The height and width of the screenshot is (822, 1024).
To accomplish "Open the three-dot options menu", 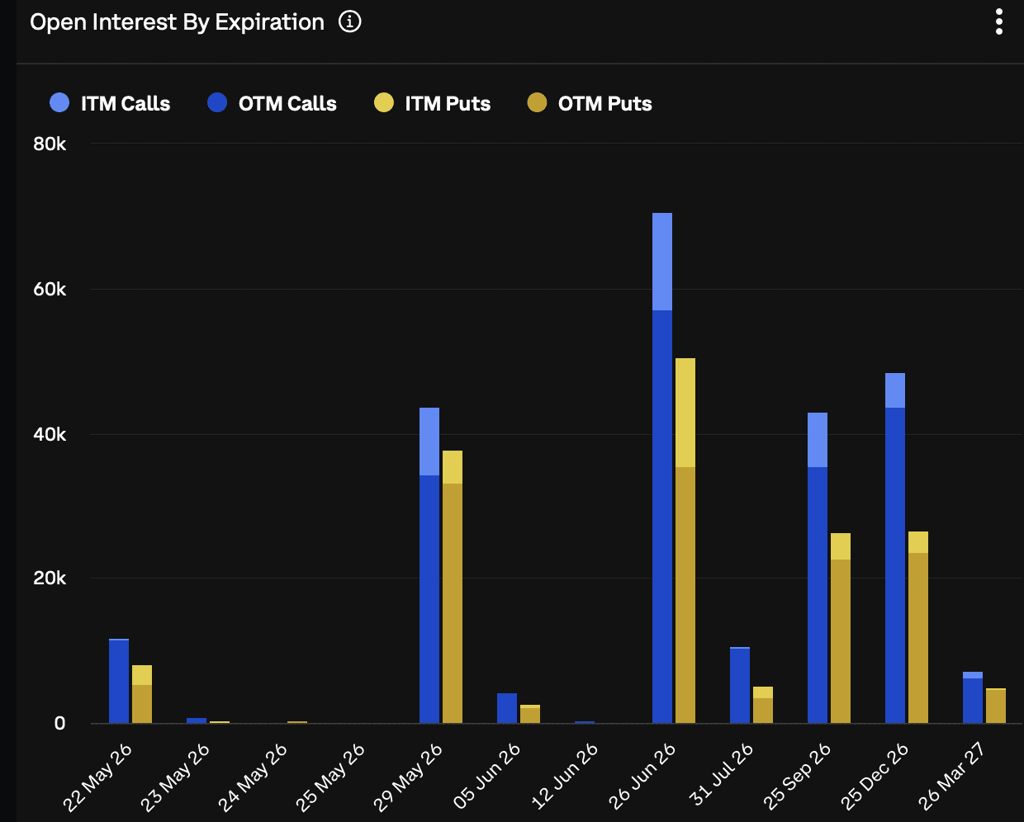I will coord(999,22).
